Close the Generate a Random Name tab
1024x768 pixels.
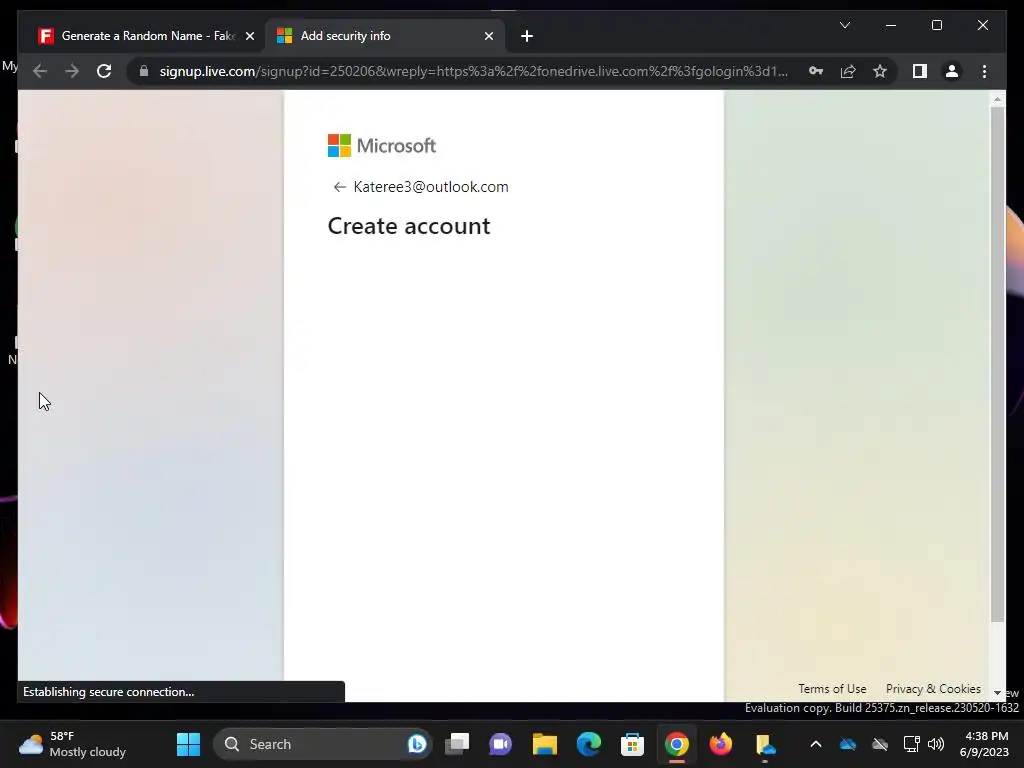tap(249, 36)
